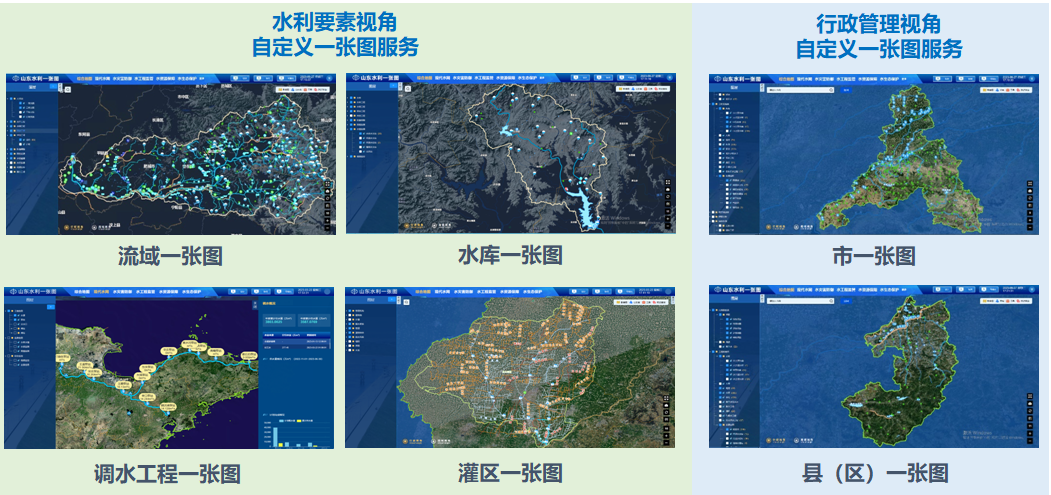Click fullscreen icon in 水库一张图 map toolbar
Viewport: 1051px width, 495px height.
click(668, 182)
